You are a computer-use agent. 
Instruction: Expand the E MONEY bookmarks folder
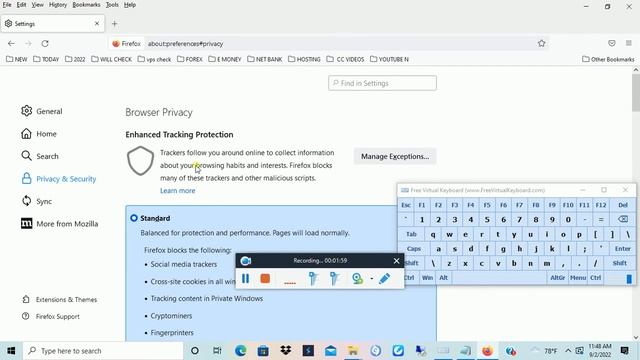pyautogui.click(x=225, y=59)
